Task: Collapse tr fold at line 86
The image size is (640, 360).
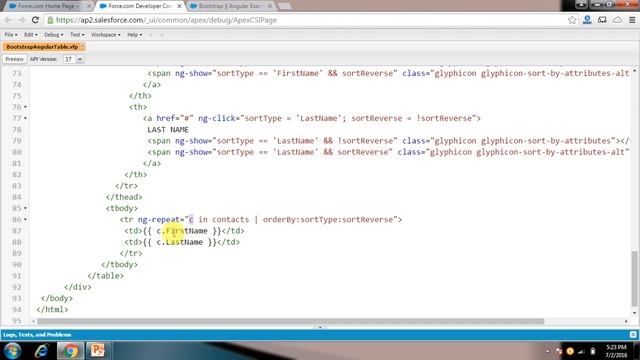Action: pos(25,220)
